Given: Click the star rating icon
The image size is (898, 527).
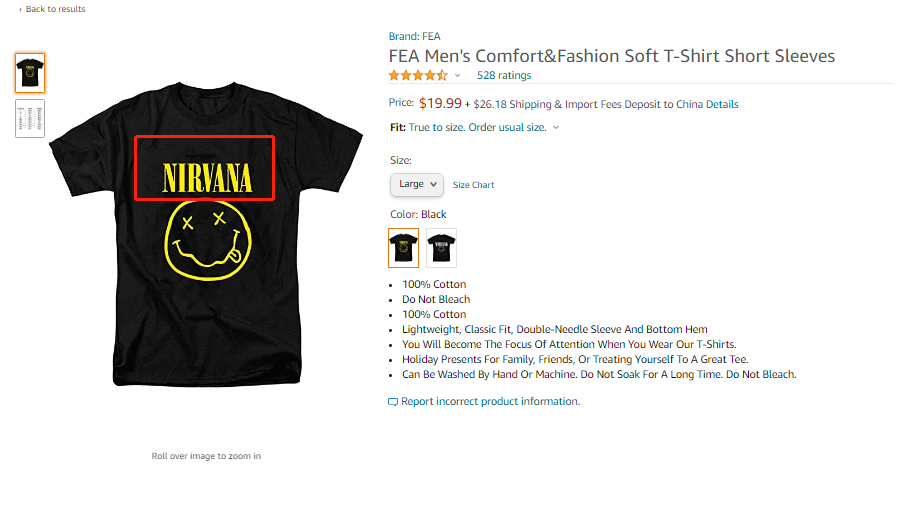Looking at the screenshot, I should coord(418,76).
